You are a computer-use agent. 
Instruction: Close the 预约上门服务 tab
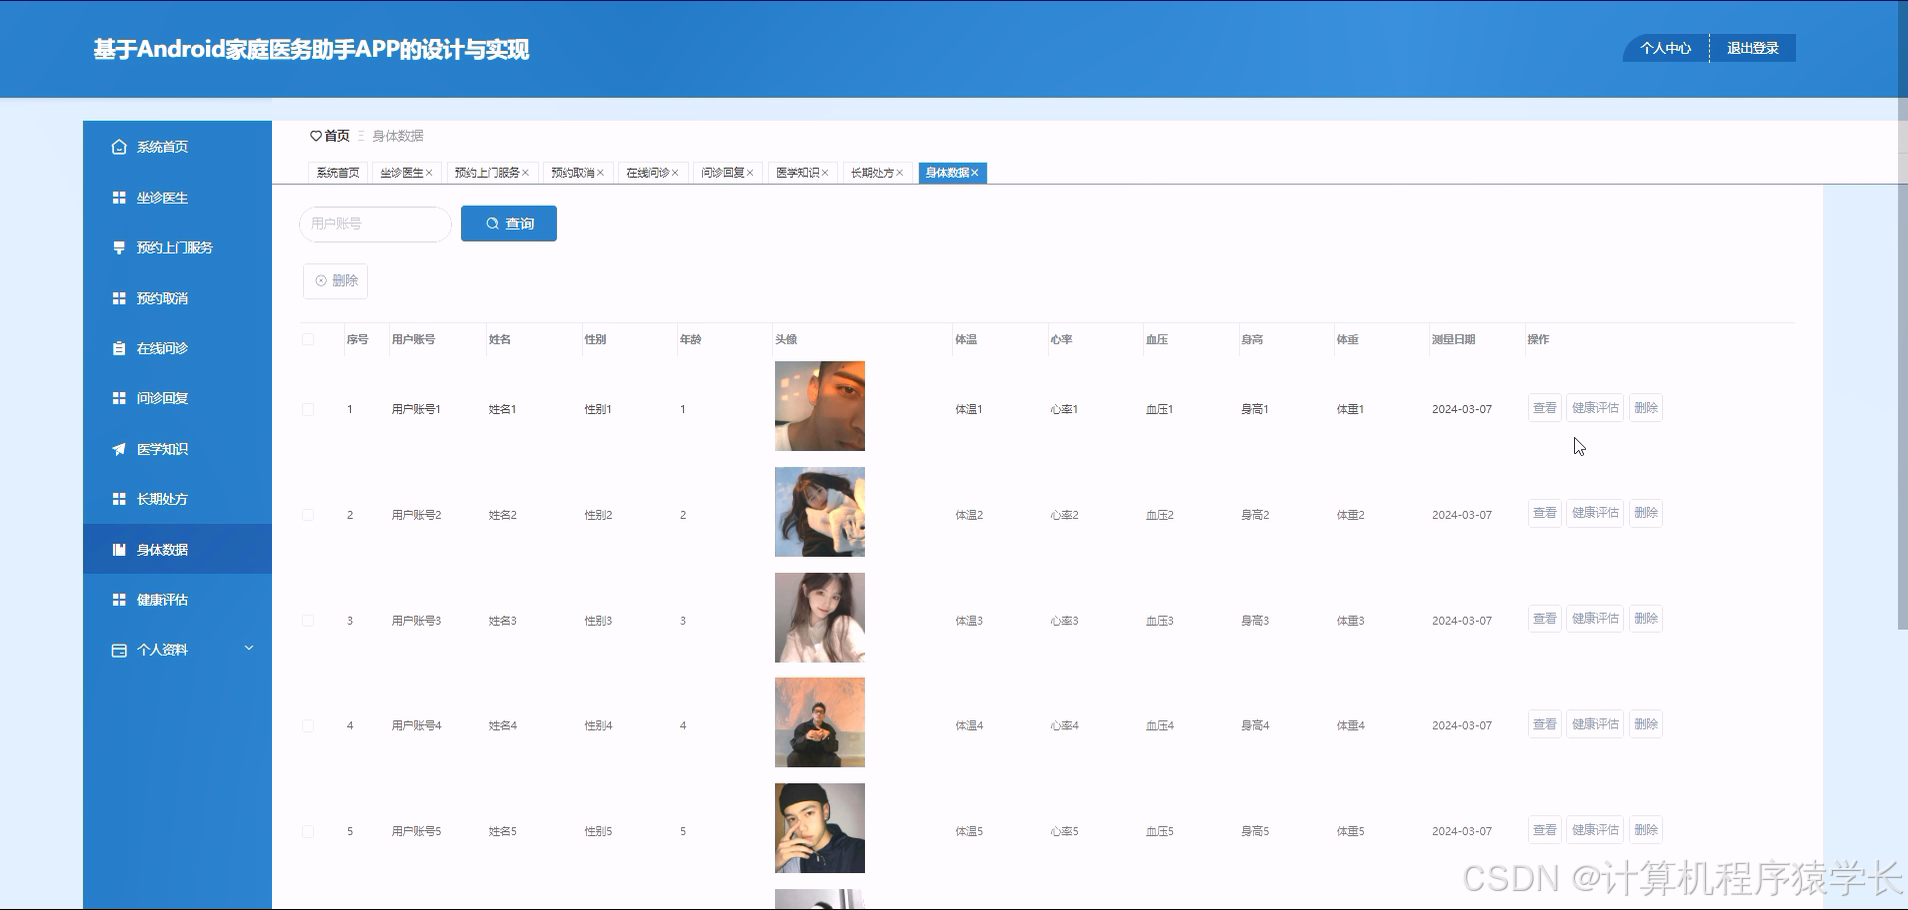525,173
